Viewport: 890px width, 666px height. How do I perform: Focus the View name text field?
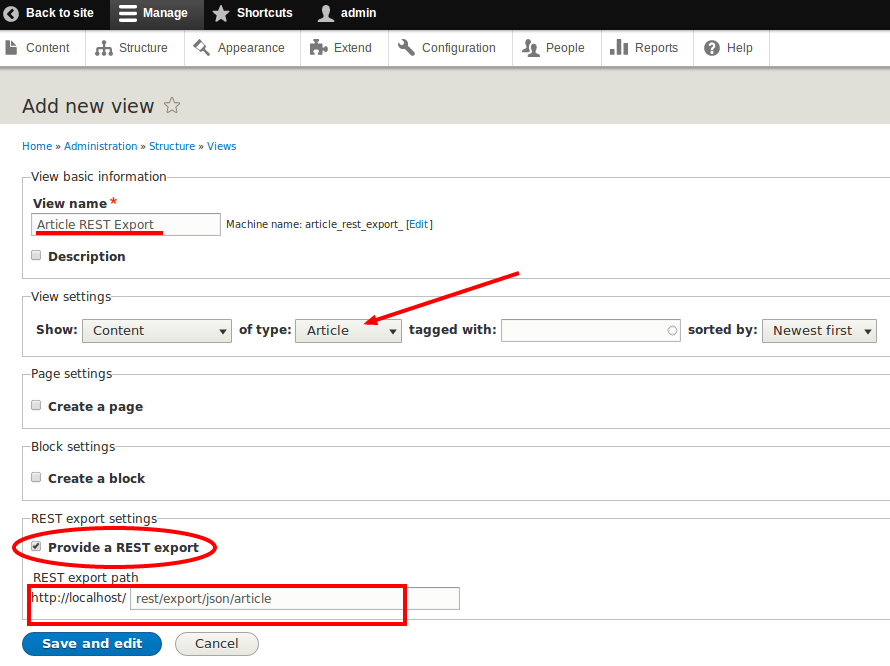126,224
